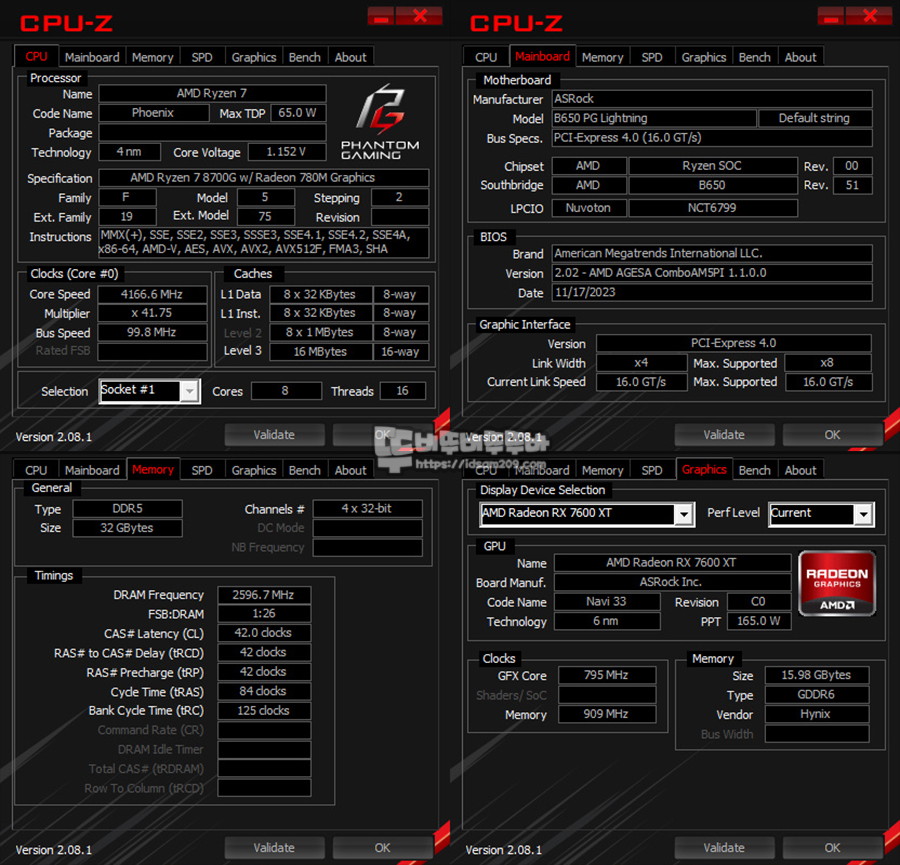
Task: Open Bench tab in the Processor-page window
Action: click(305, 57)
